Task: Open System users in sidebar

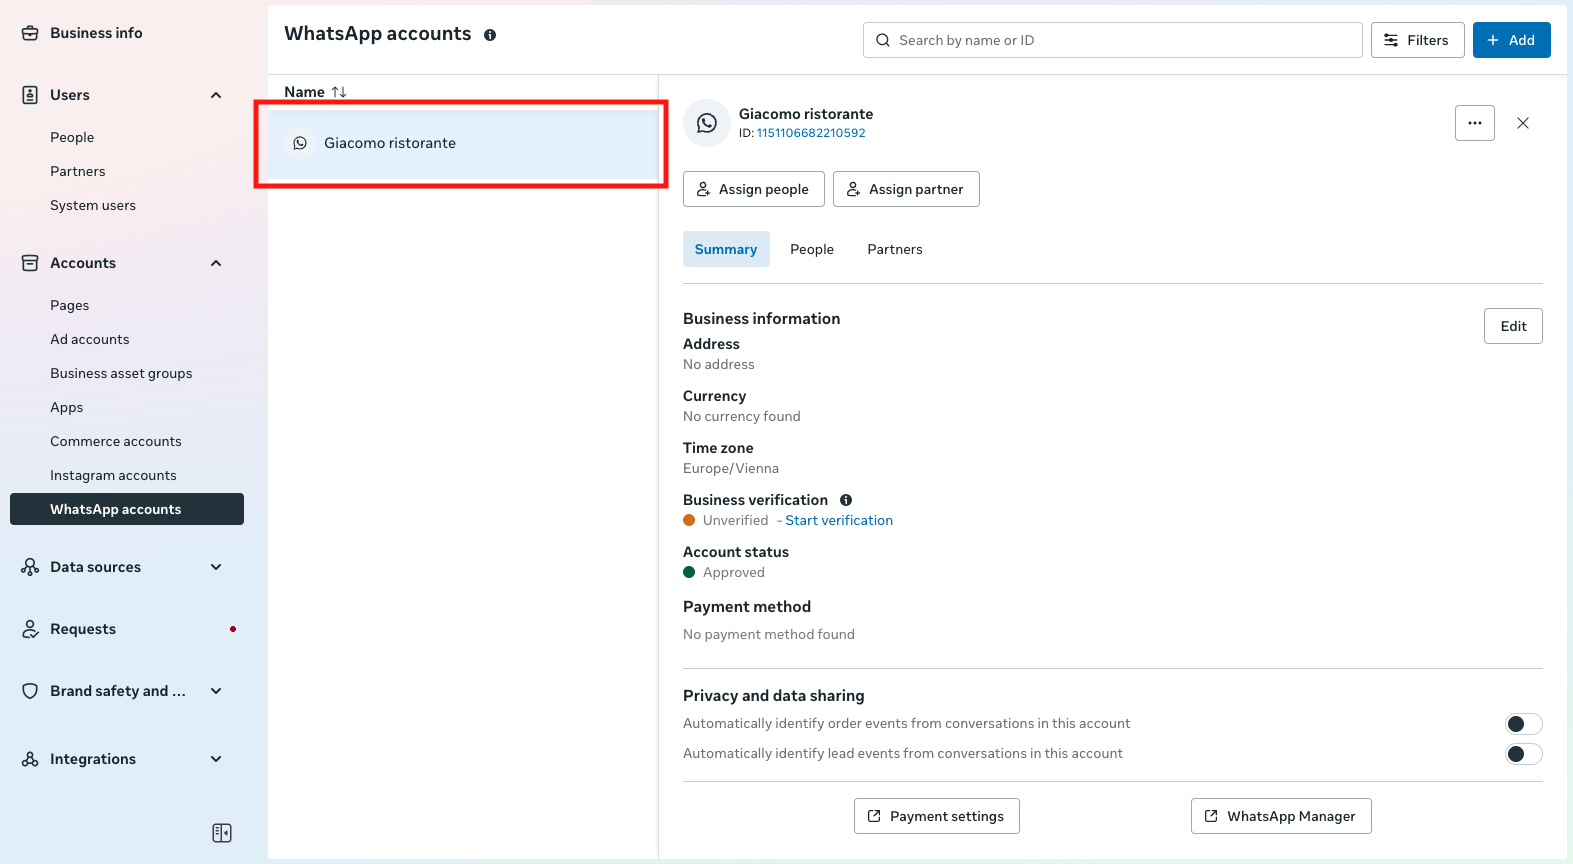Action: [x=93, y=205]
